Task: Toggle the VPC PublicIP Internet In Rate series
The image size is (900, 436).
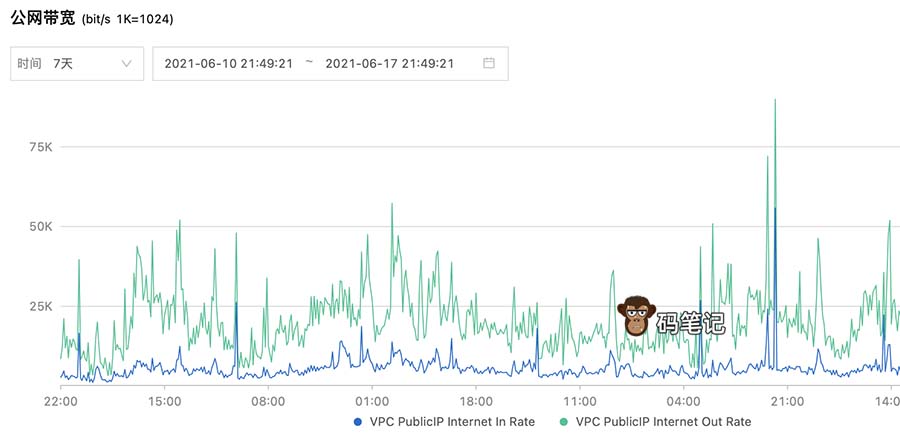Action: pyautogui.click(x=452, y=422)
